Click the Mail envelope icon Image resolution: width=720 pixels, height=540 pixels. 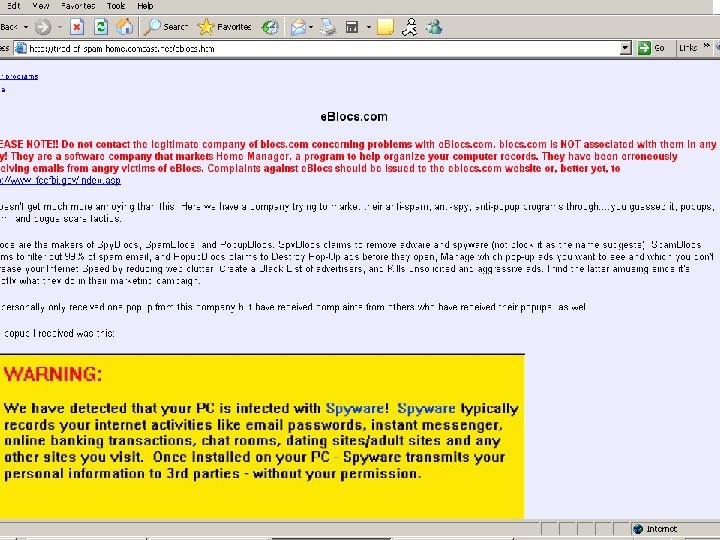[298, 28]
